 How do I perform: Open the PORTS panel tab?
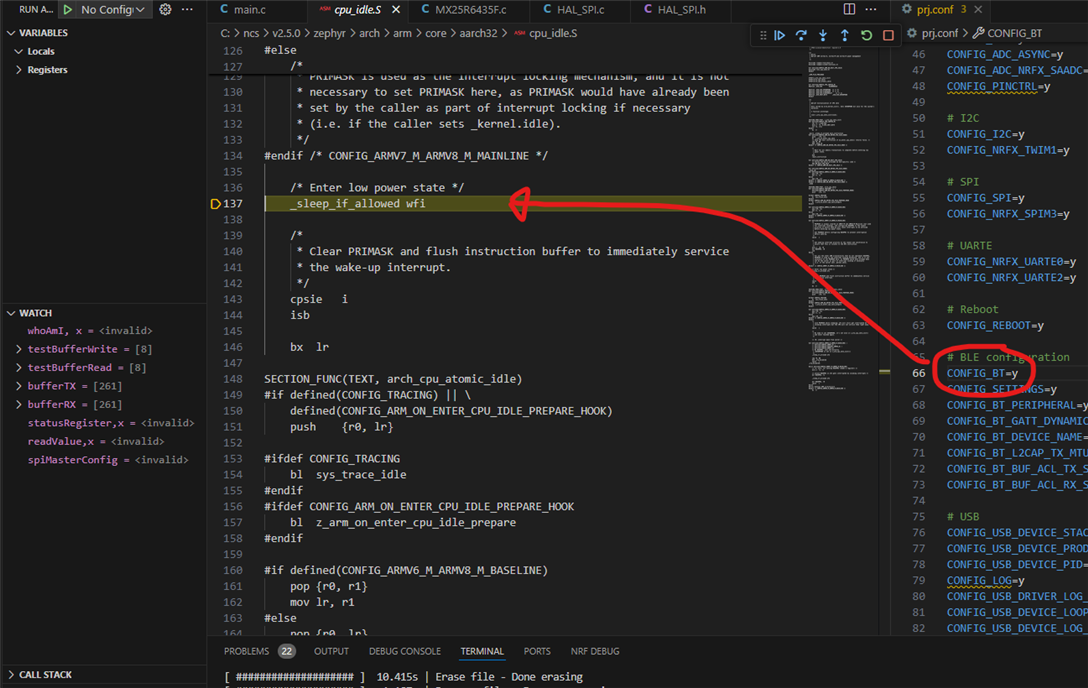click(x=537, y=651)
